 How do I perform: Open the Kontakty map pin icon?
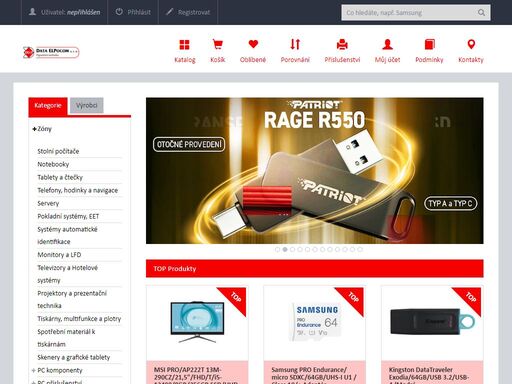[471, 44]
